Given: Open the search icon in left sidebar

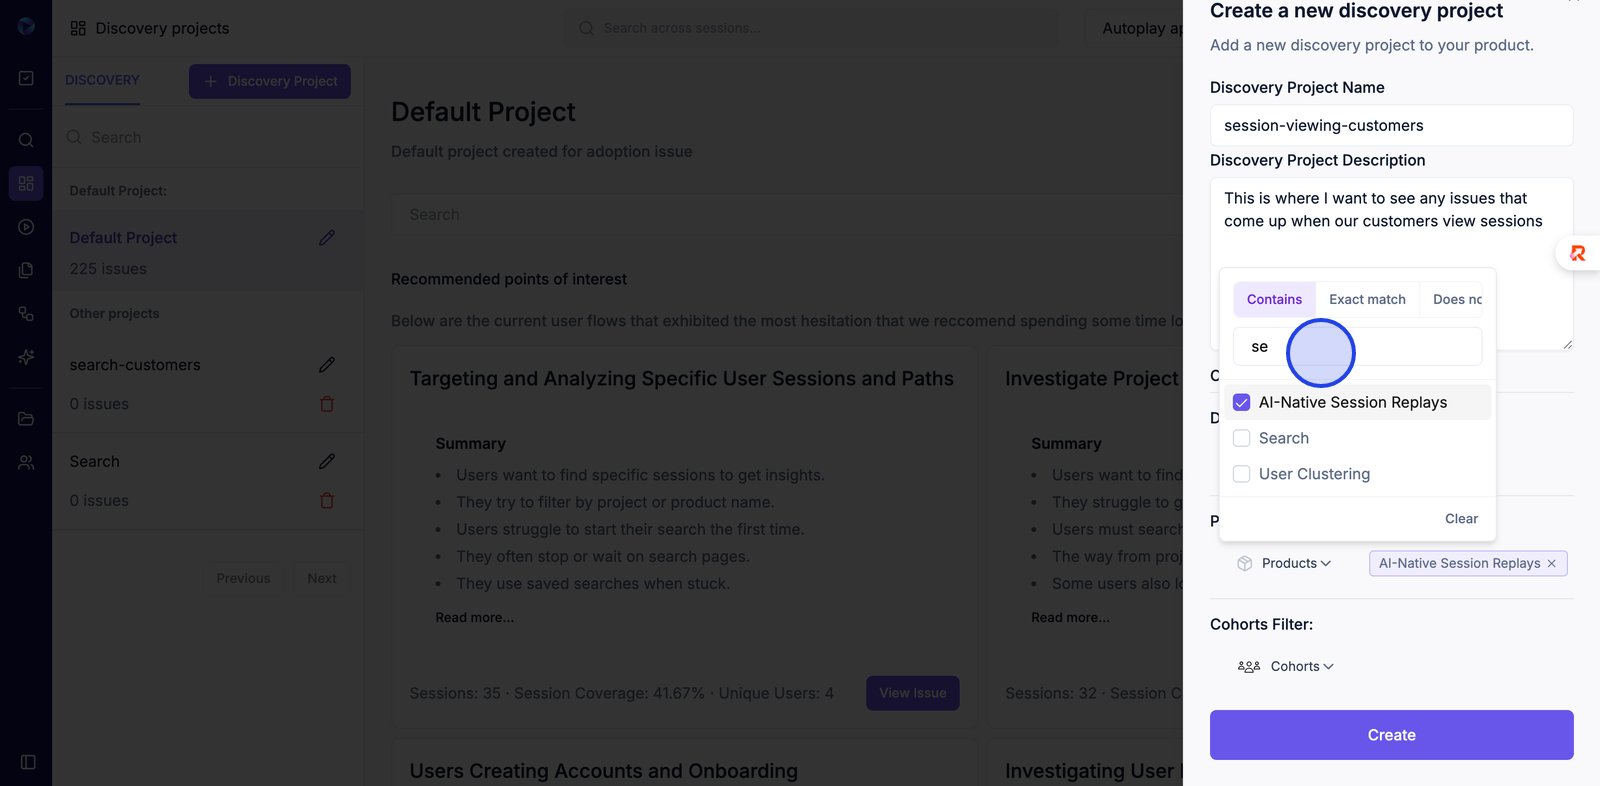Looking at the screenshot, I should [26, 140].
